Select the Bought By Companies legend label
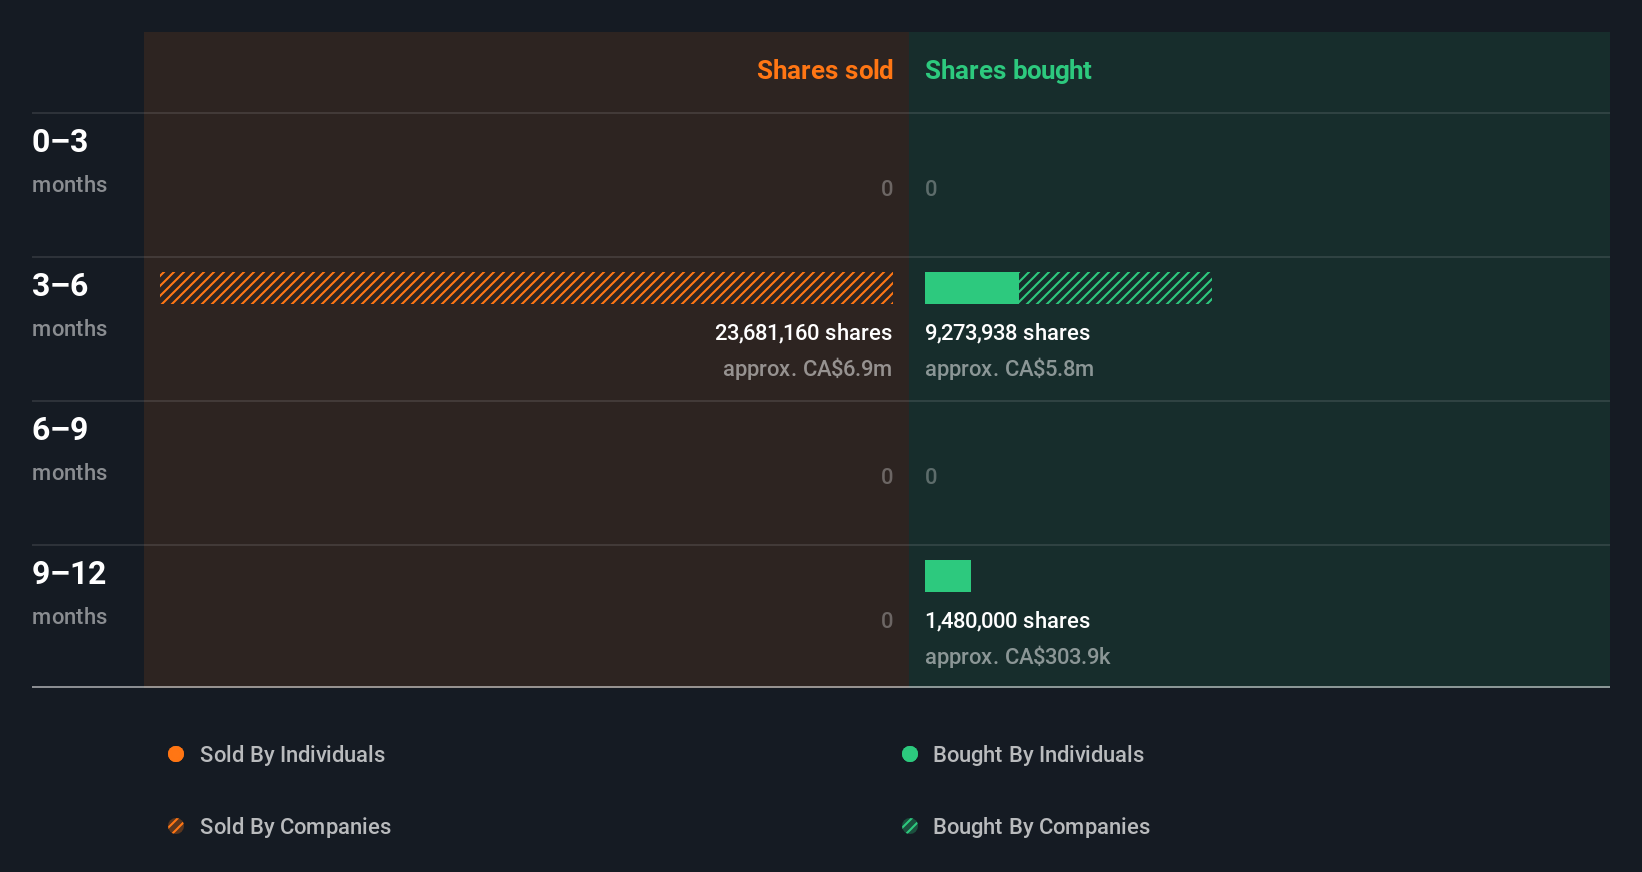Image resolution: width=1642 pixels, height=872 pixels. [1041, 826]
